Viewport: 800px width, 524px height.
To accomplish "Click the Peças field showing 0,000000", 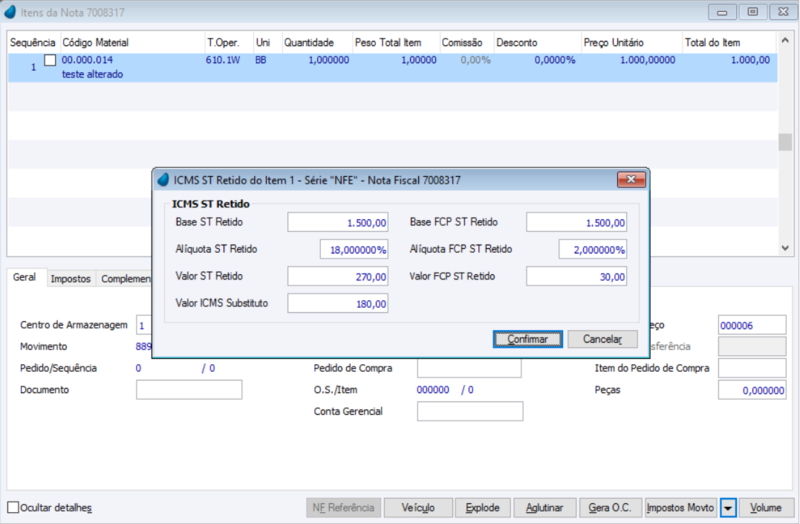I will [752, 390].
